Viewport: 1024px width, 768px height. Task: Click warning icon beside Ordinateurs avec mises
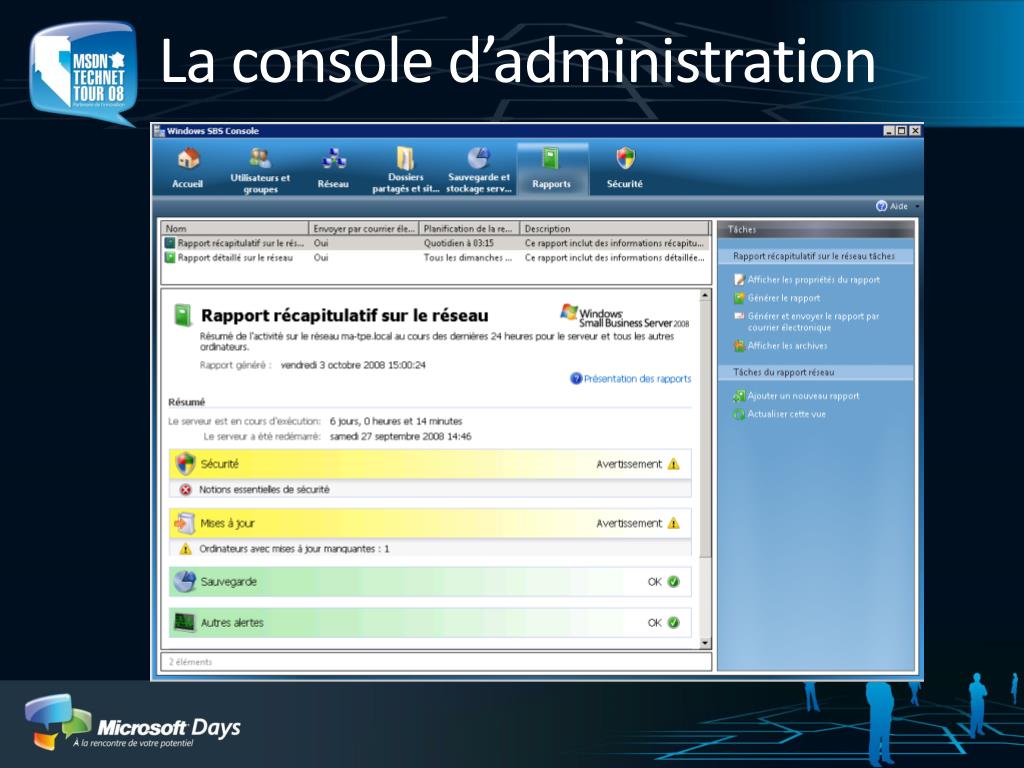(x=185, y=549)
